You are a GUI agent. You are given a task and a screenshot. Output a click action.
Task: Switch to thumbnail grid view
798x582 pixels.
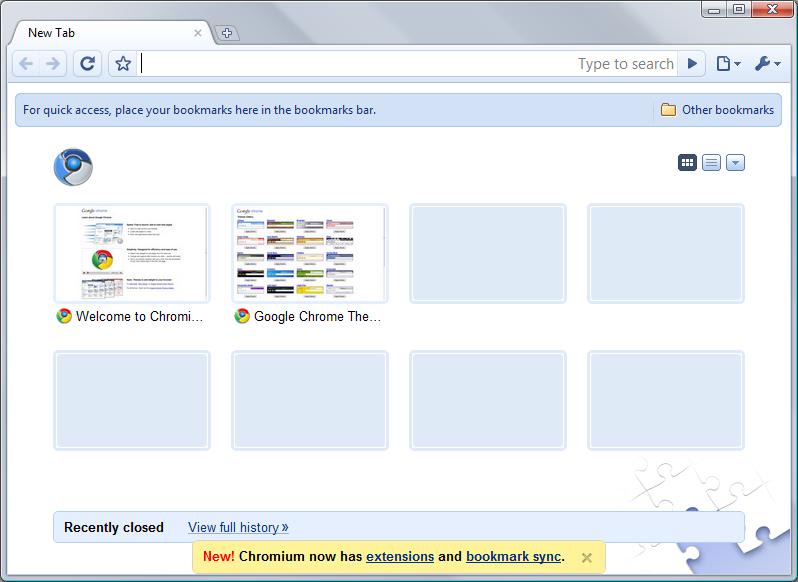687,163
